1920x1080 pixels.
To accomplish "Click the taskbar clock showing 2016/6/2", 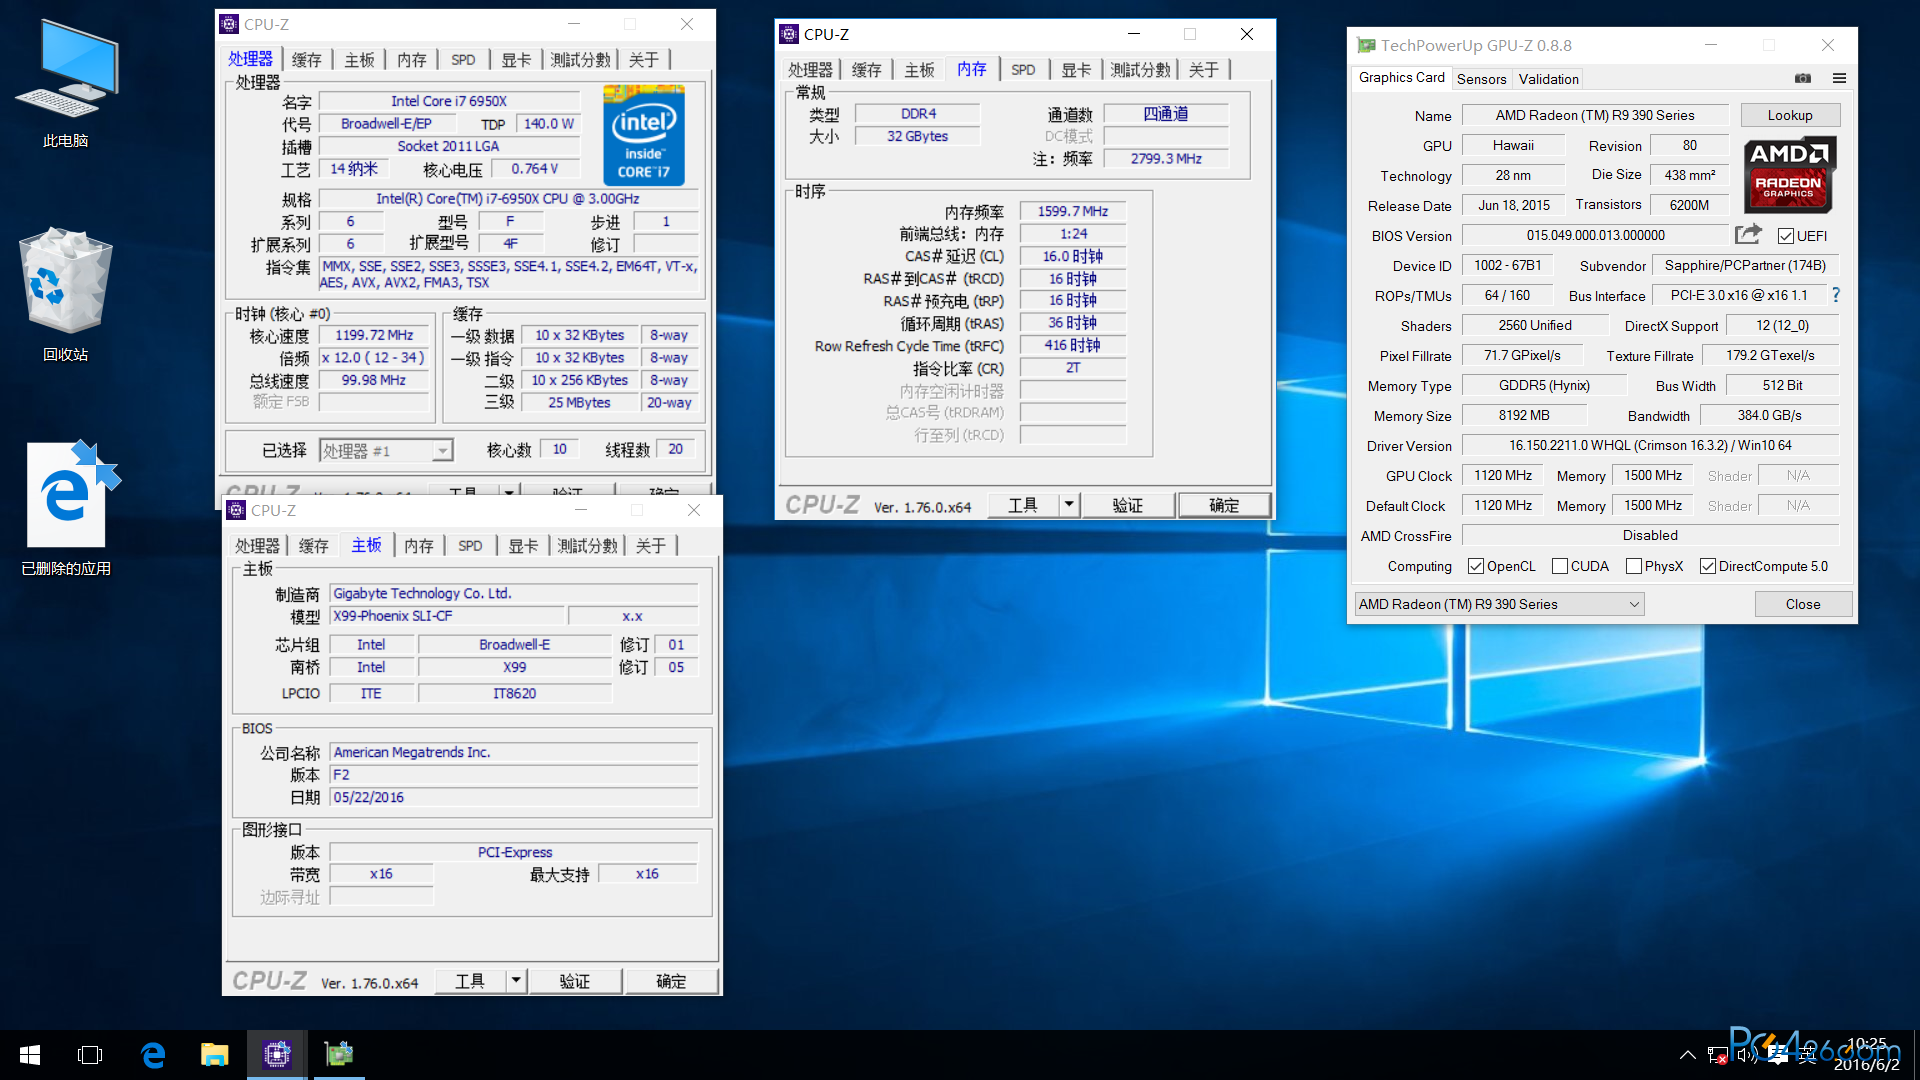I will [x=1866, y=1055].
